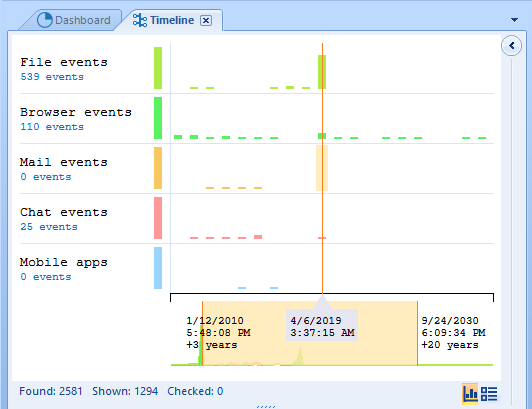Click the highlighted Mail events timeline cell

click(322, 168)
